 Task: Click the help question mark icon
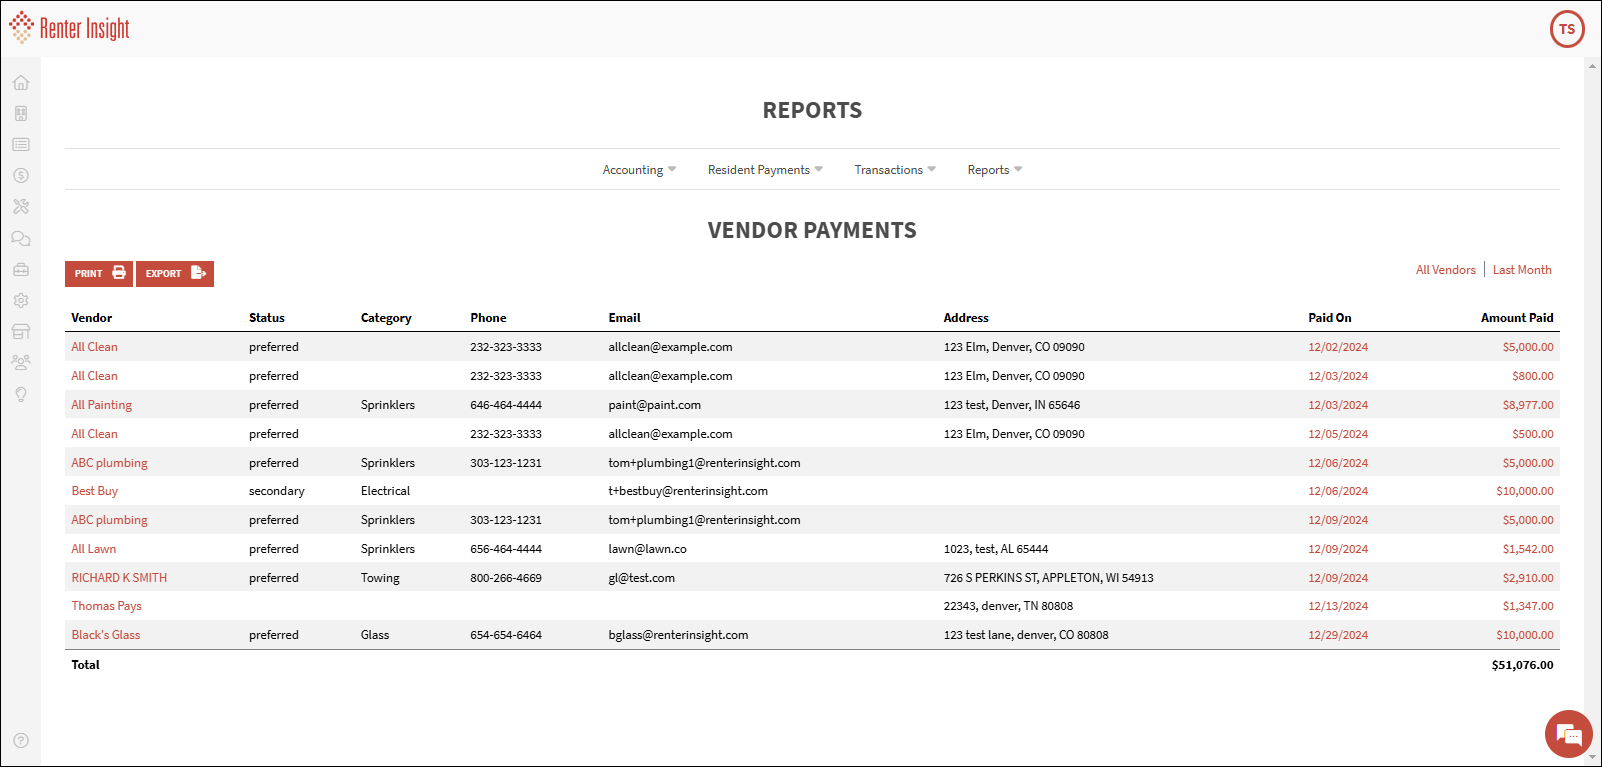click(21, 740)
